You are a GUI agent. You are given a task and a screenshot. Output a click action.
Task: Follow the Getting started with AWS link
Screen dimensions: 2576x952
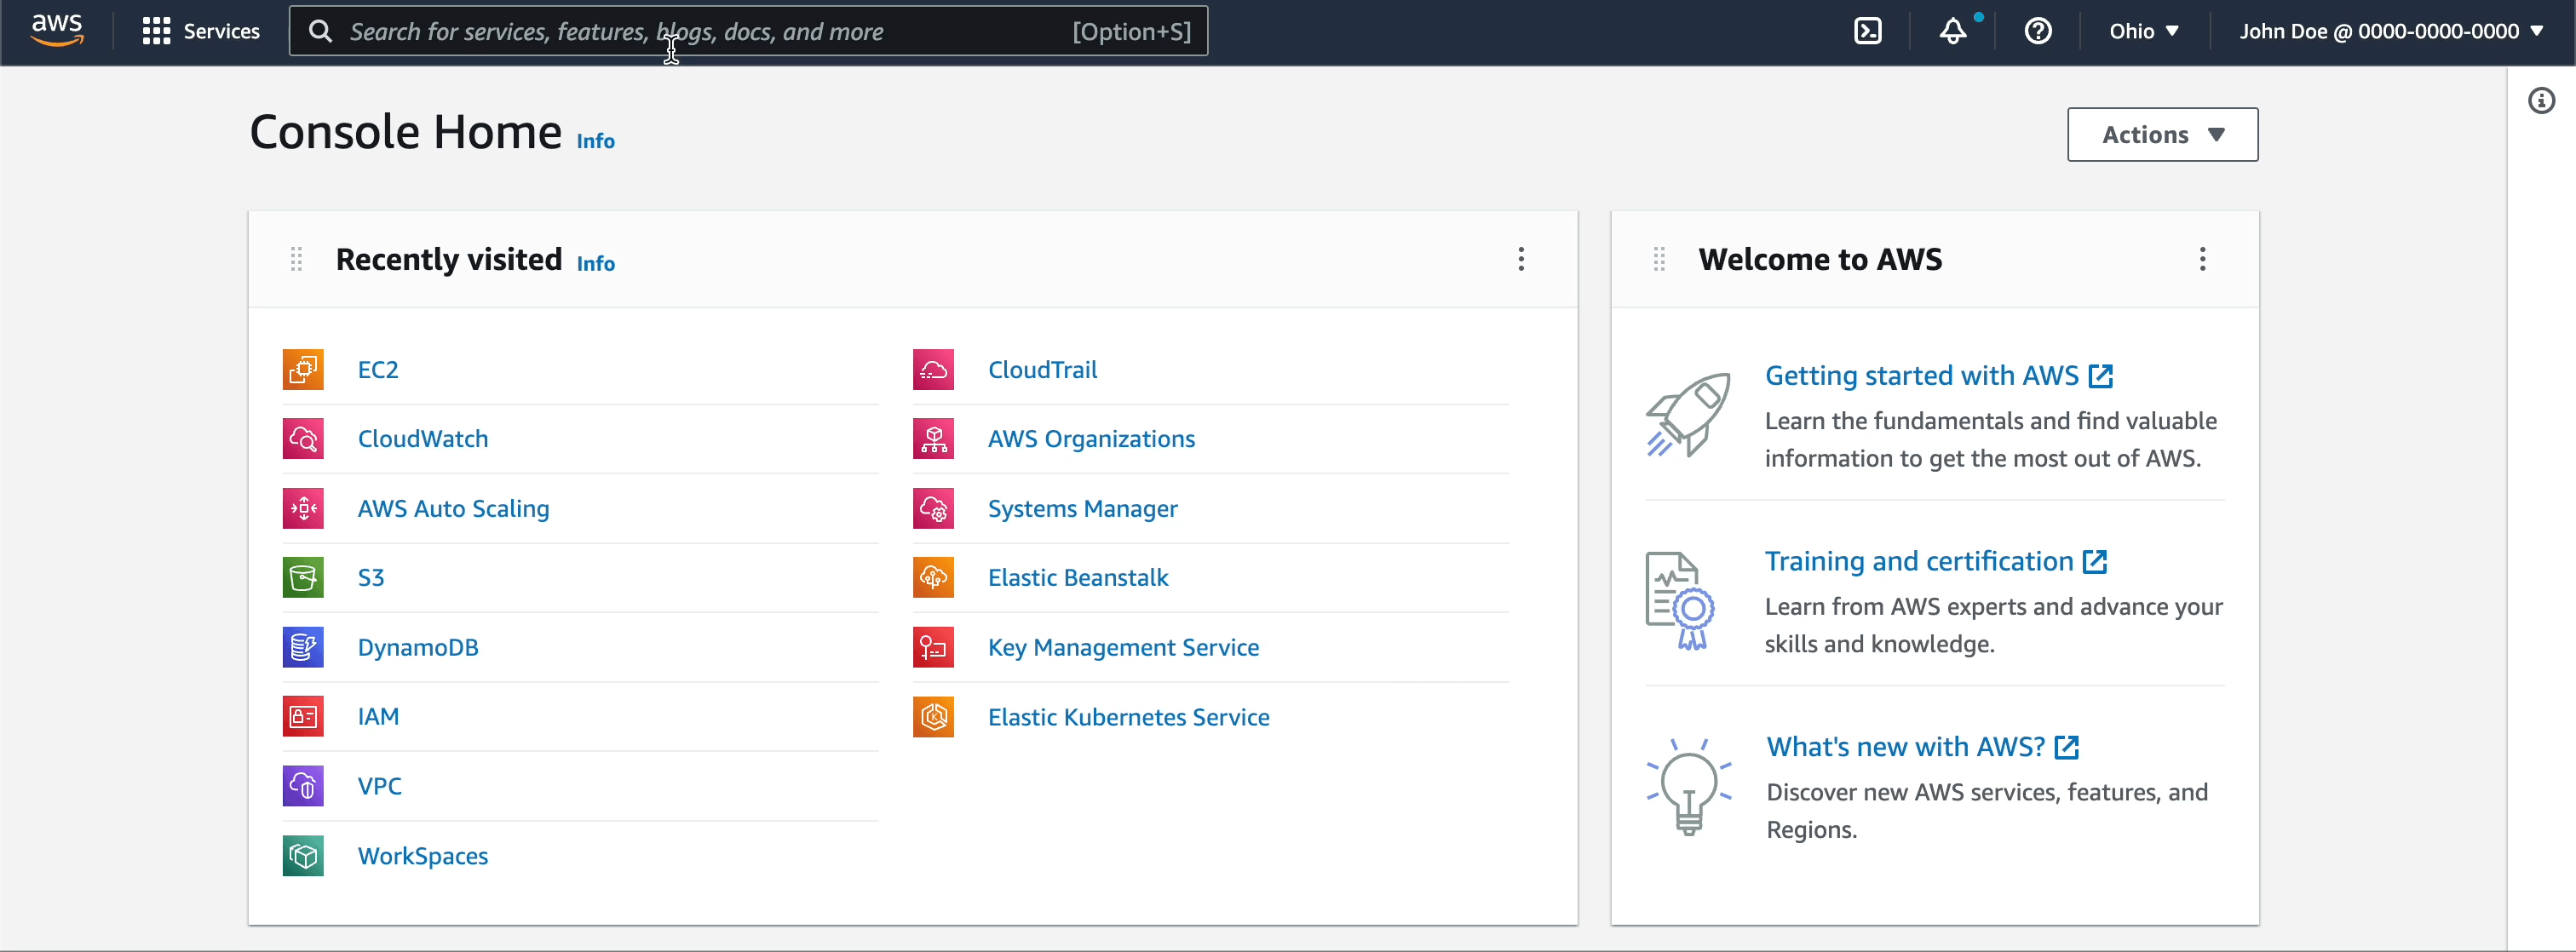(1920, 375)
